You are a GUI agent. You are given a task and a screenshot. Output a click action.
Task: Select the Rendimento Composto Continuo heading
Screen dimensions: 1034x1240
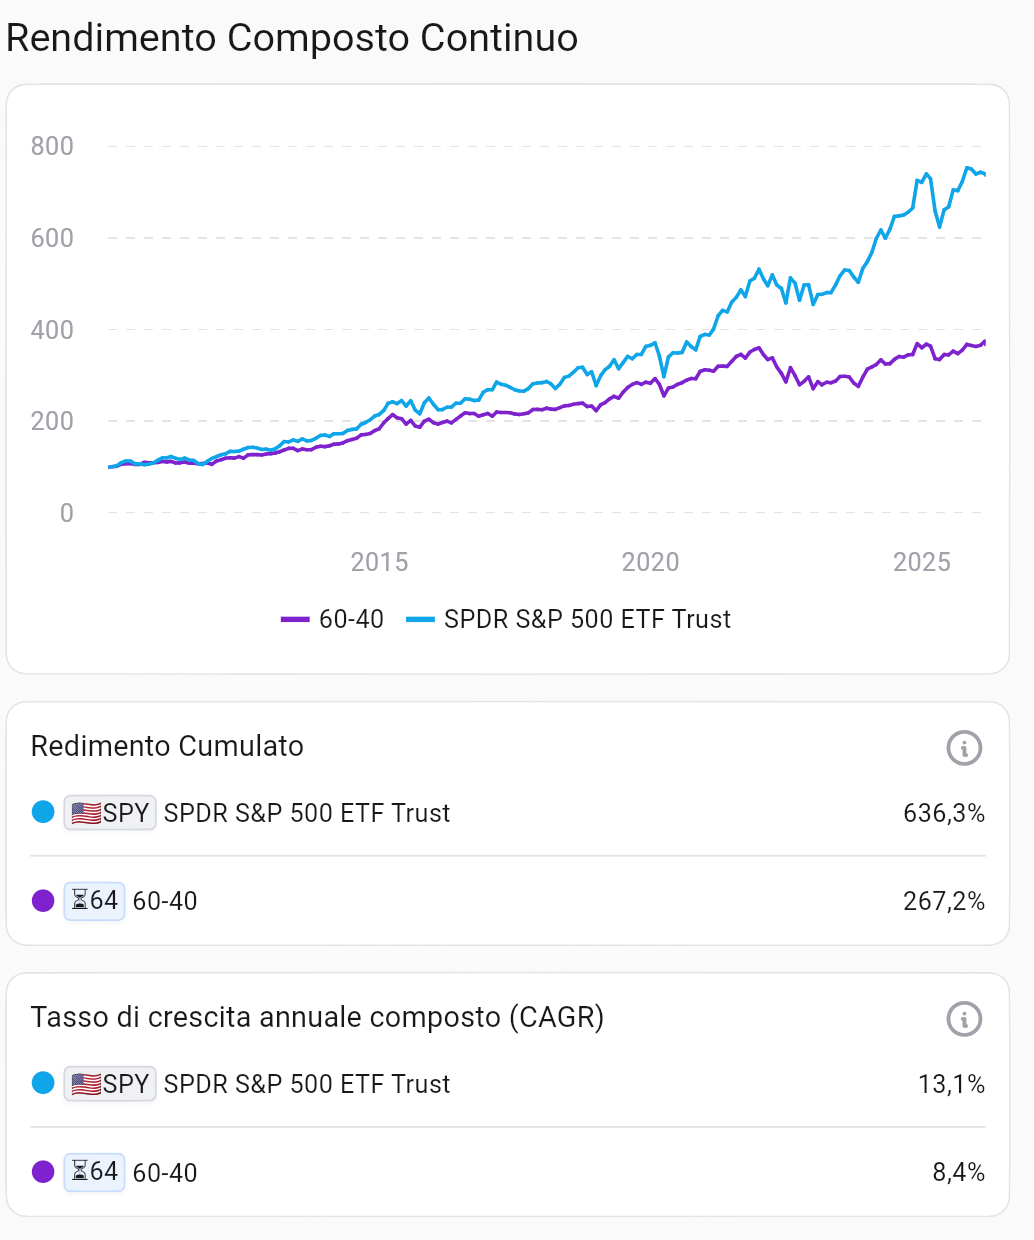pos(292,37)
